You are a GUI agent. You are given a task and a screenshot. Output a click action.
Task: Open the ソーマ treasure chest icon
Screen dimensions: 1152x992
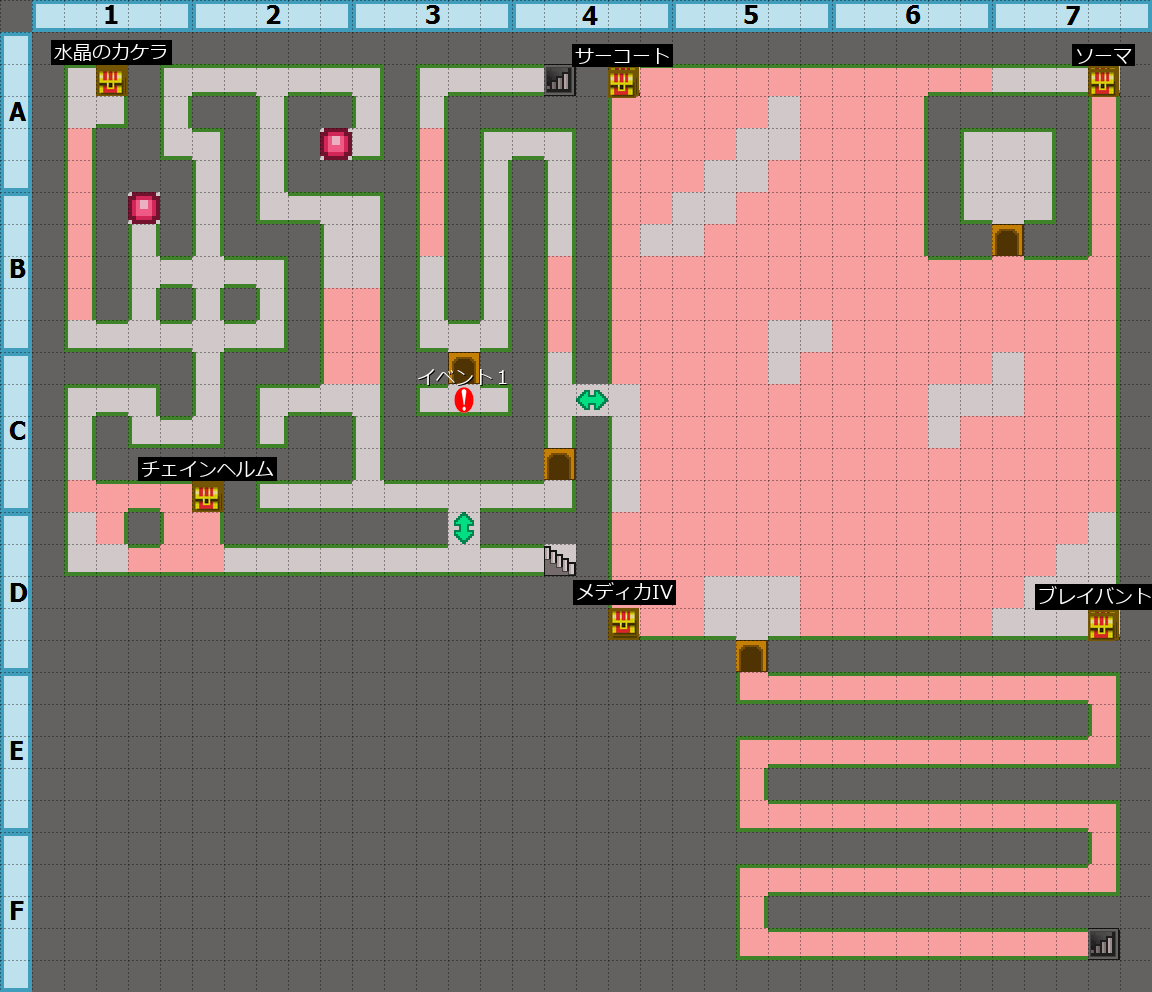tap(1102, 81)
